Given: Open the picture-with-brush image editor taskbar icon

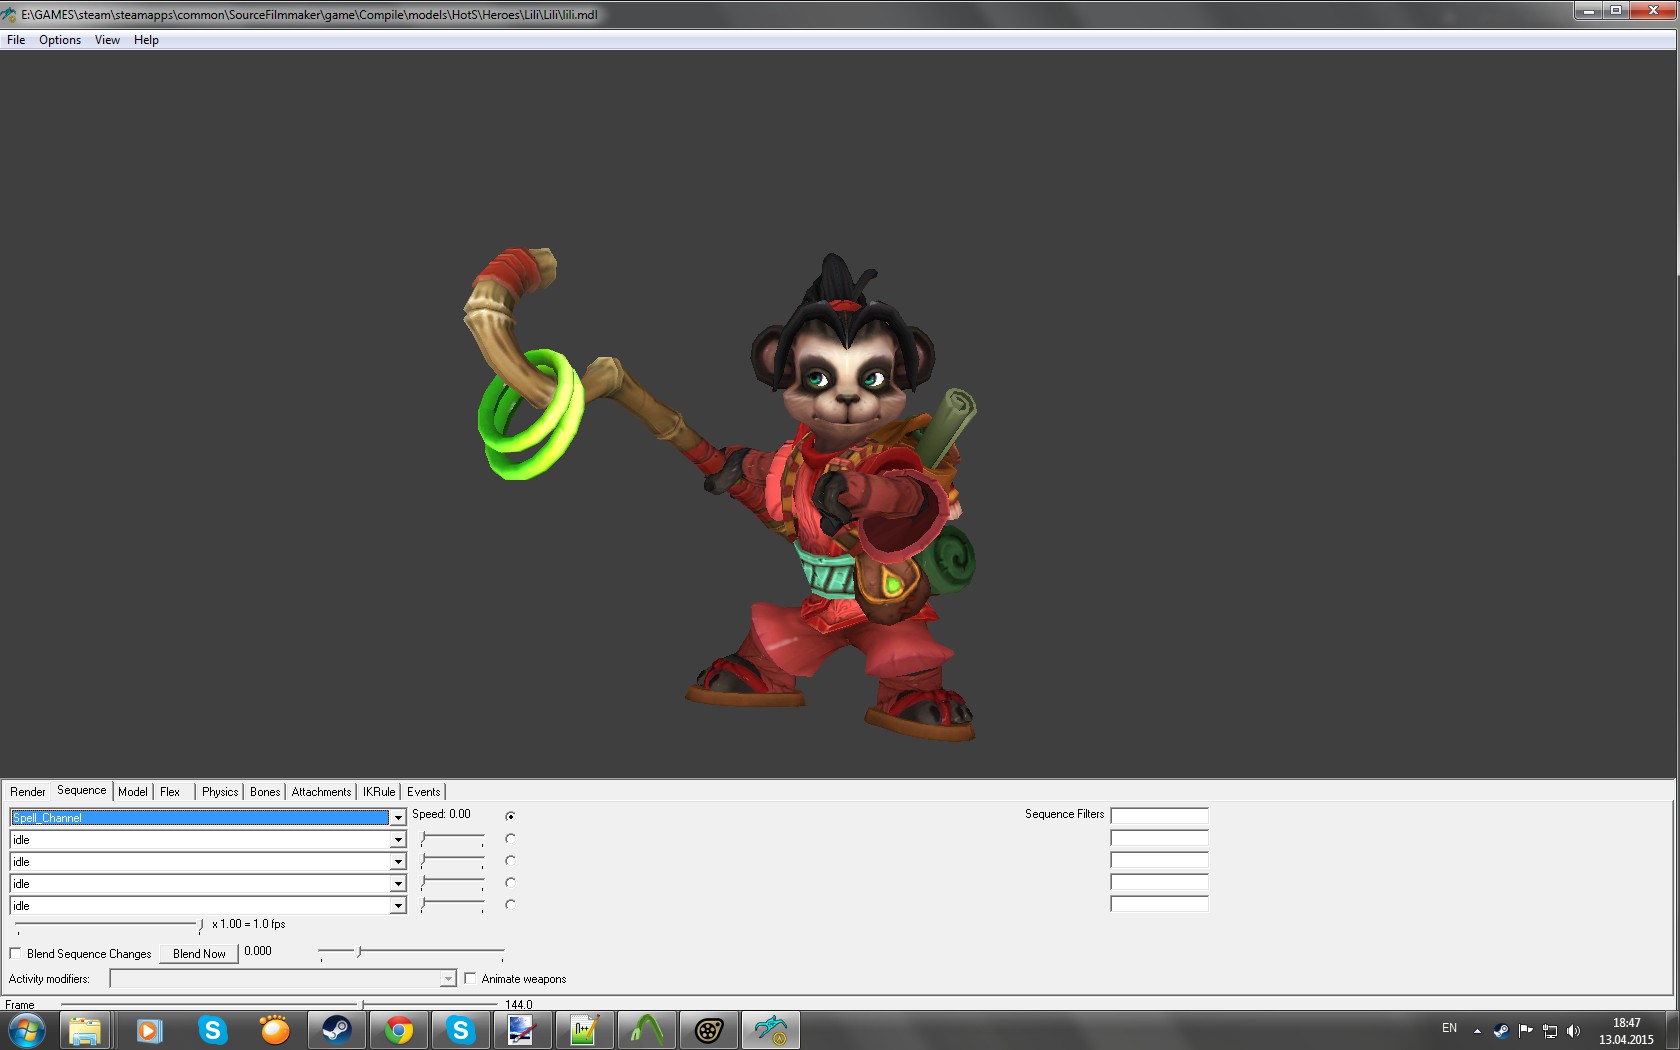Looking at the screenshot, I should click(x=522, y=1030).
